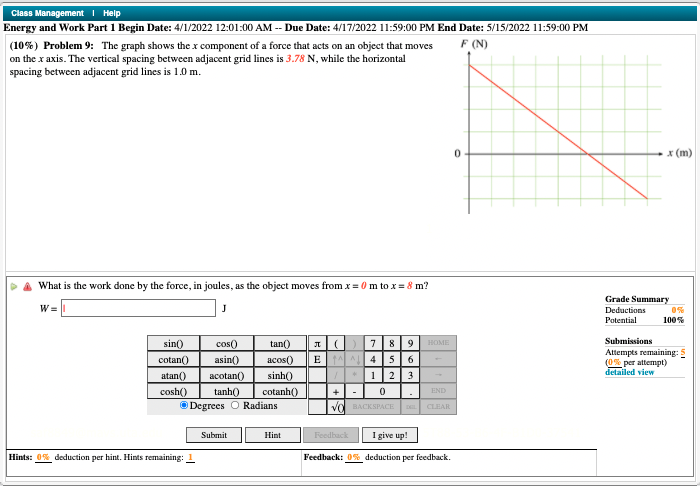Viewport: 700px width, 486px height.
Task: Click the square root keypad button
Action: (336, 407)
